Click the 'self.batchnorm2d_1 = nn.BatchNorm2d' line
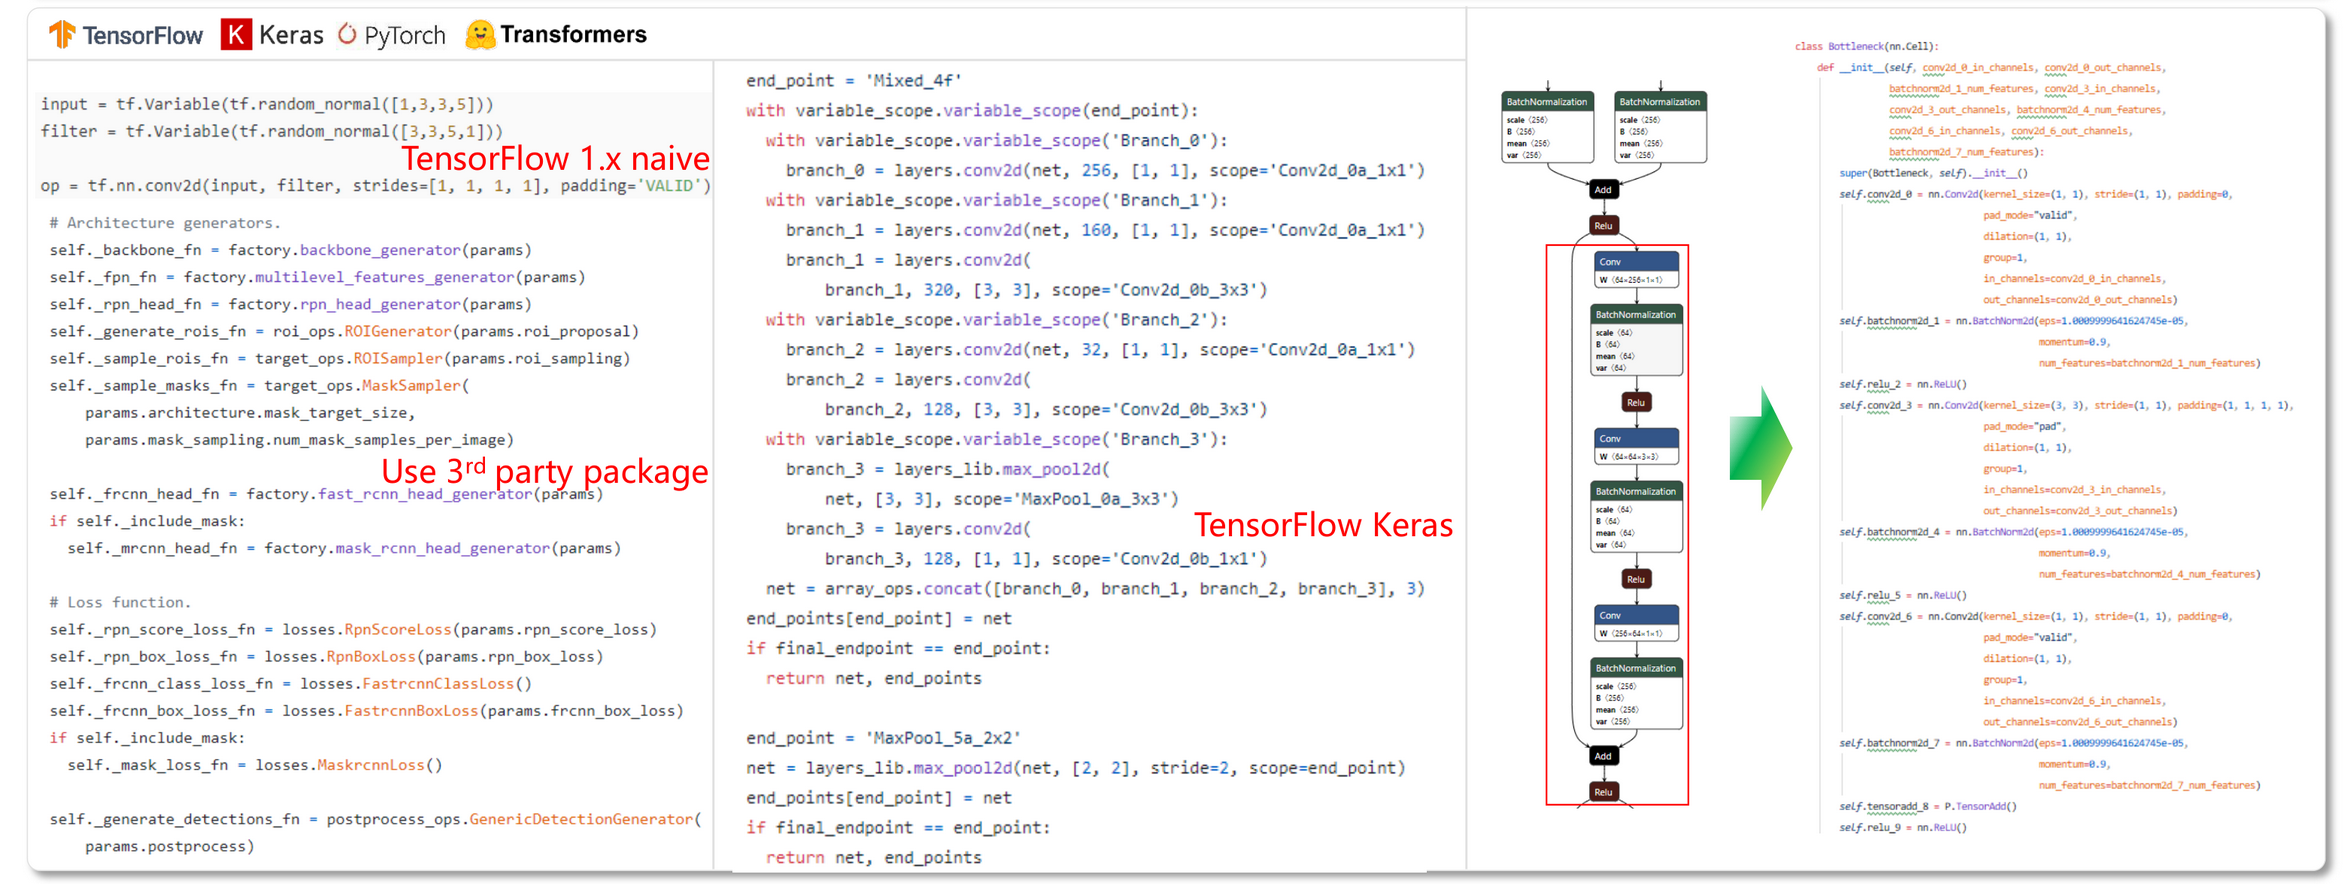The width and height of the screenshot is (2348, 884). click(x=2013, y=321)
